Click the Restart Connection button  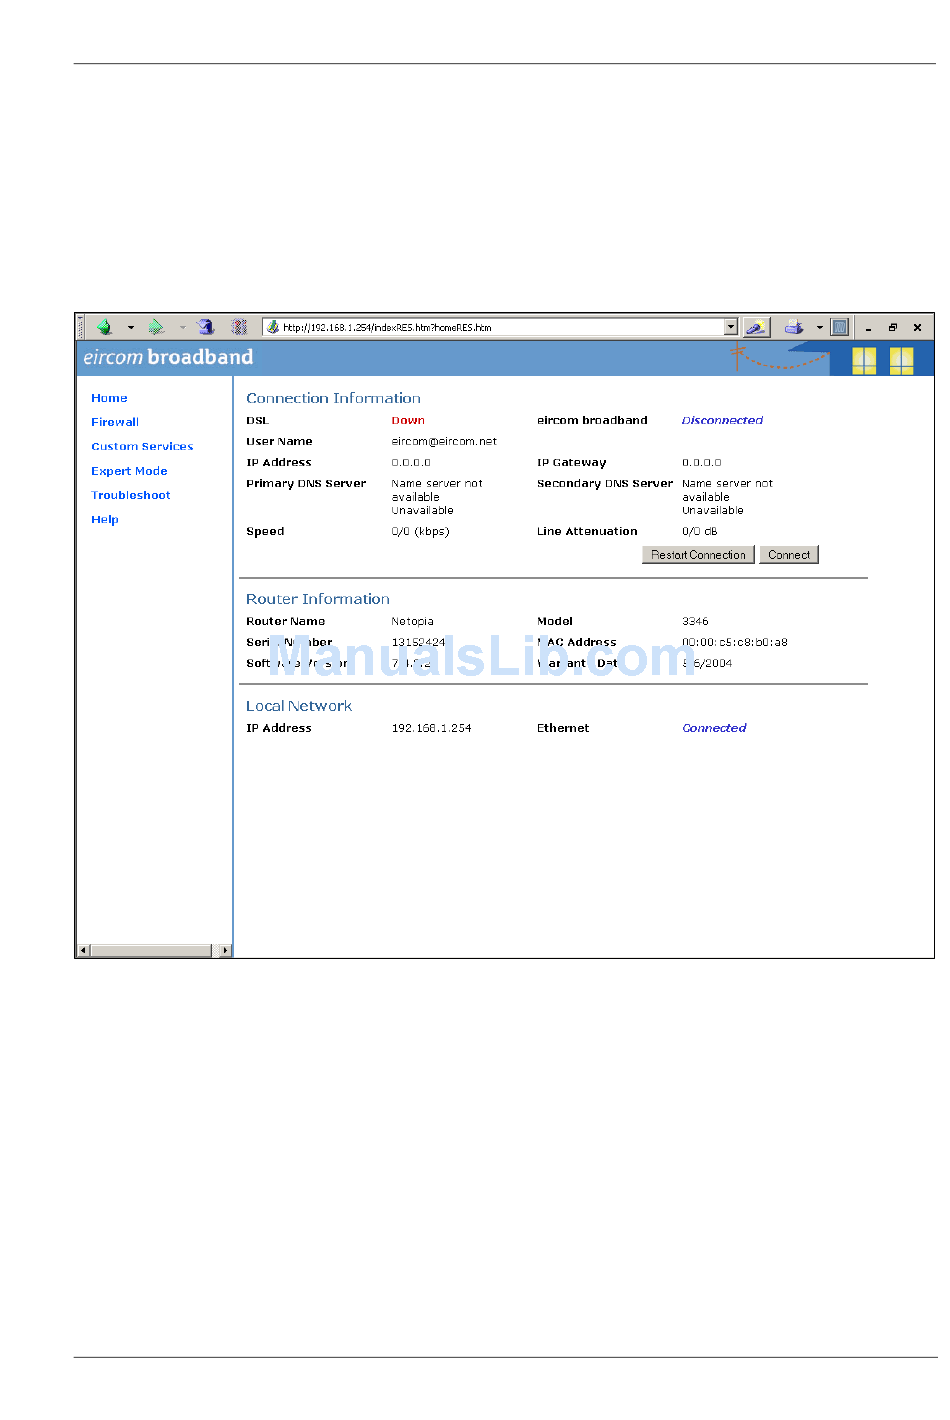pos(698,555)
